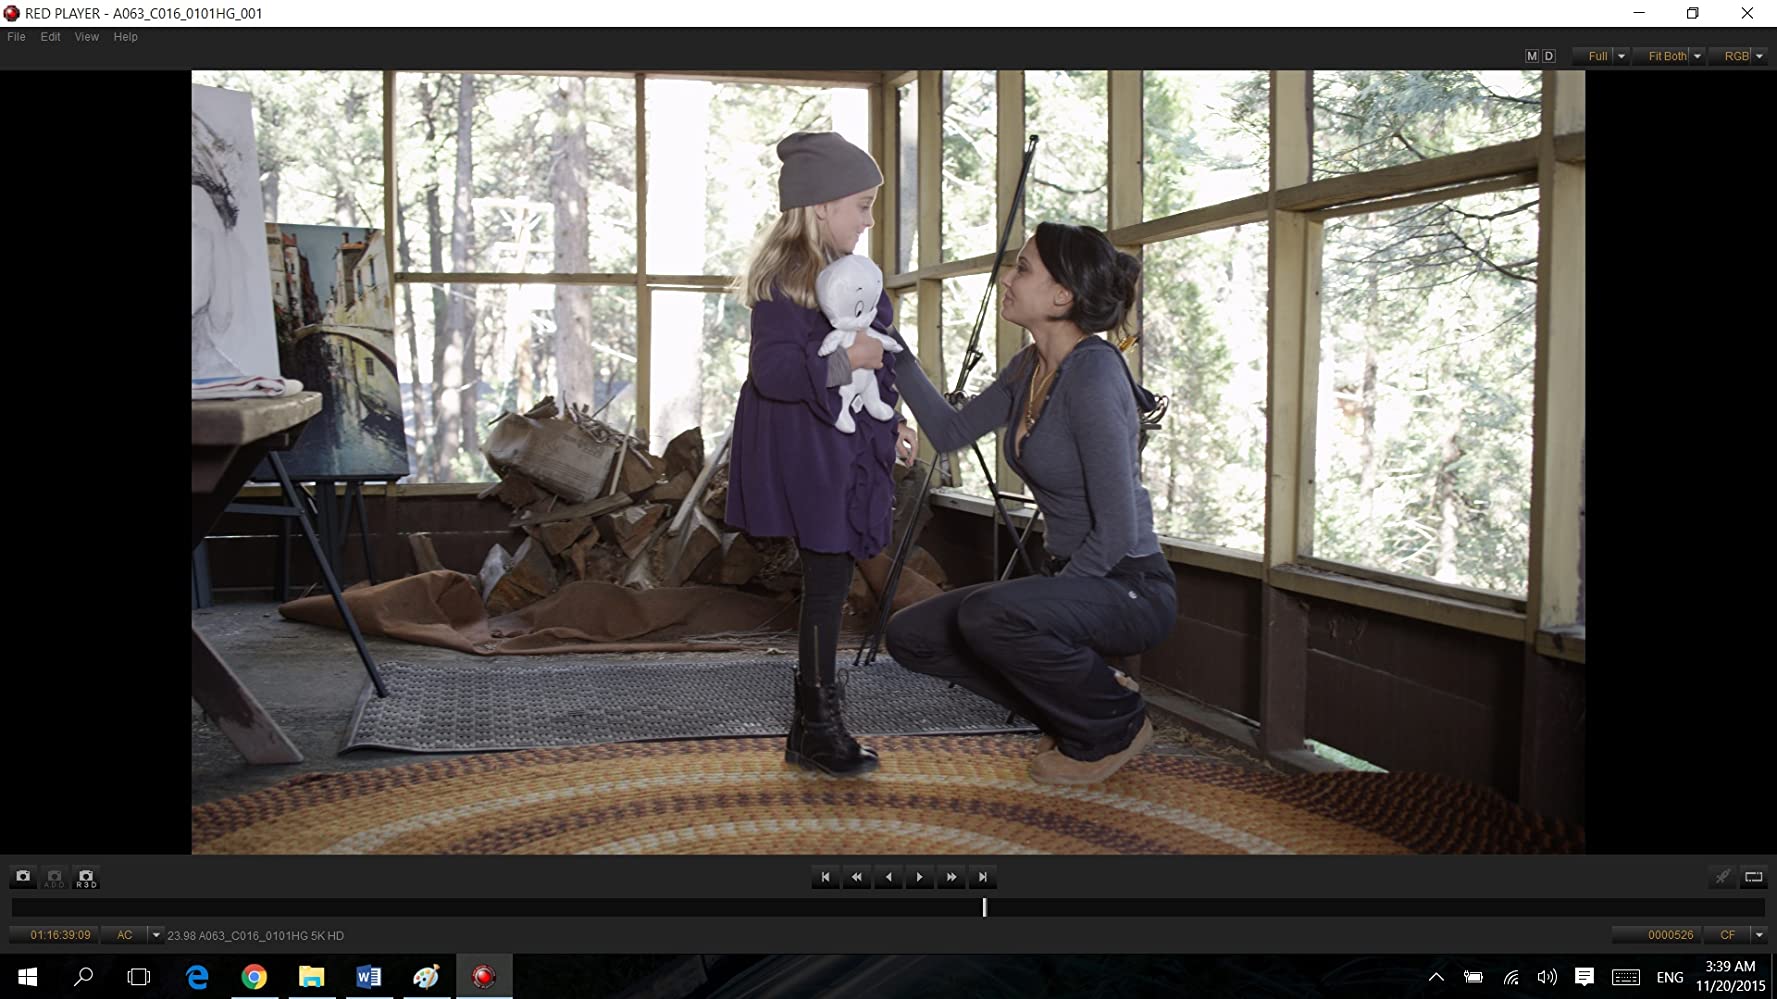Screen dimensions: 1777x999
Task: Toggle the D box in top bar
Action: click(x=1549, y=56)
